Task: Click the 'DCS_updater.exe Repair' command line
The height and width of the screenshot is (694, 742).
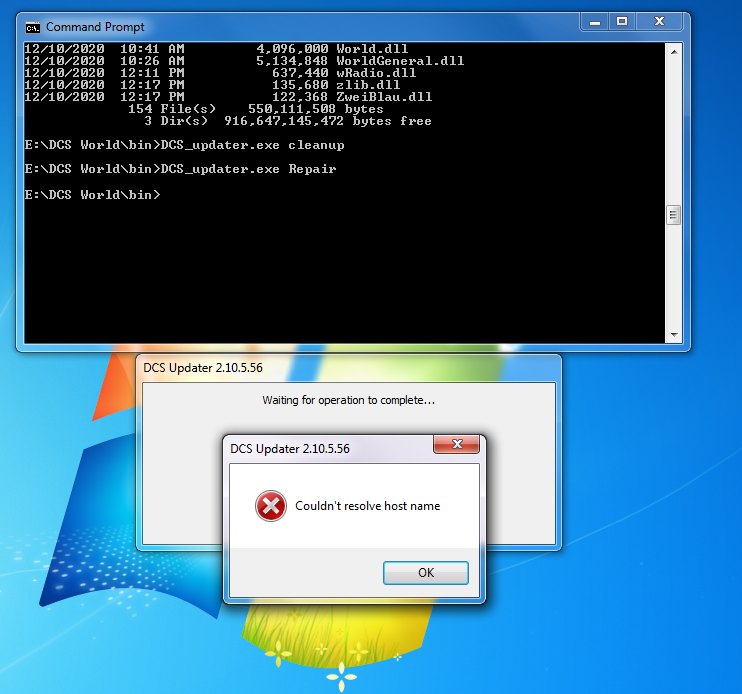Action: tap(181, 169)
